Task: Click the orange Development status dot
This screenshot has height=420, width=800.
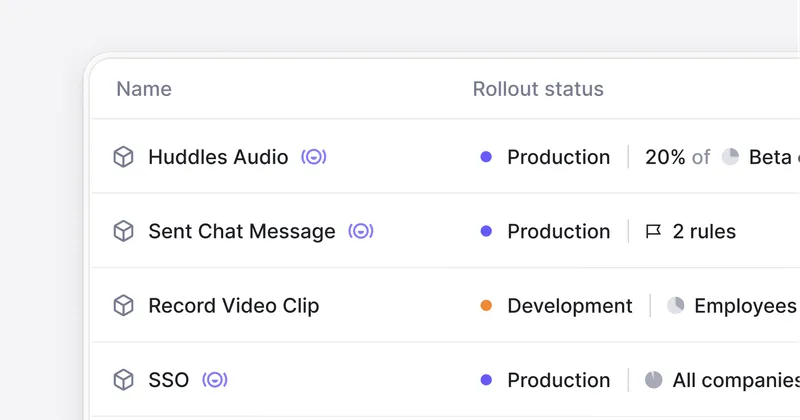Action: (x=486, y=306)
